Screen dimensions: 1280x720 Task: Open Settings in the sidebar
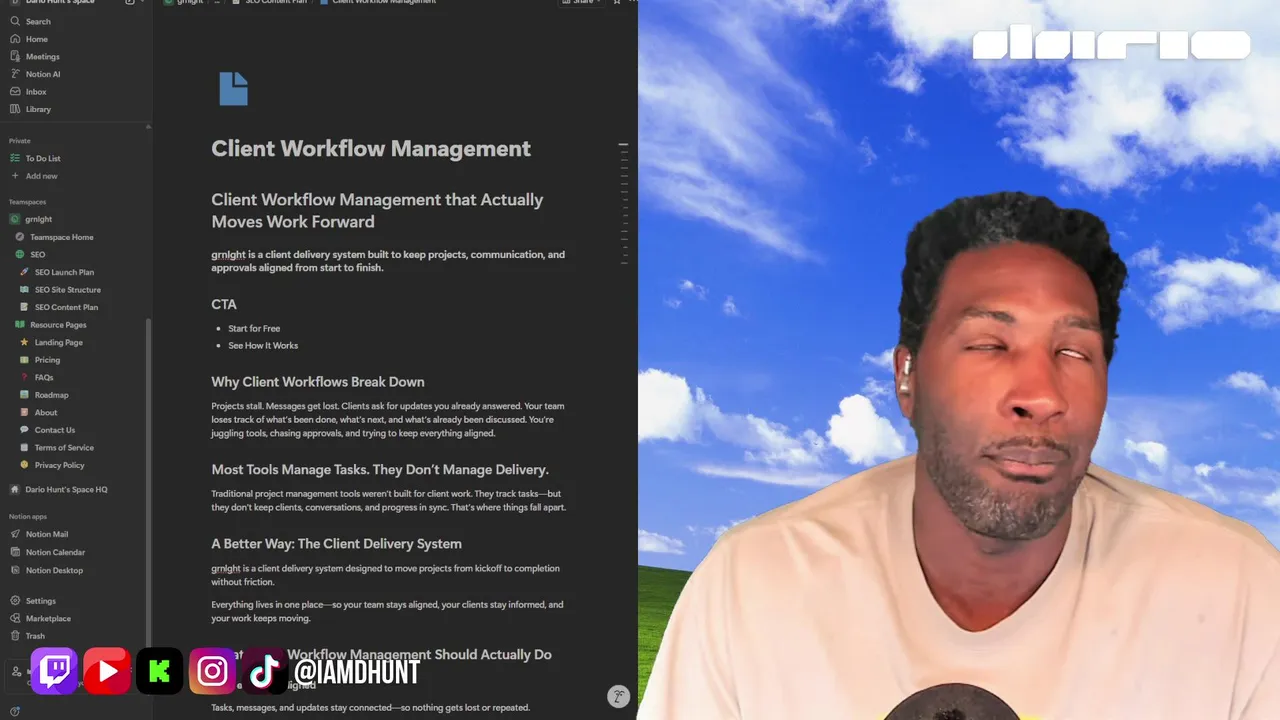40,601
